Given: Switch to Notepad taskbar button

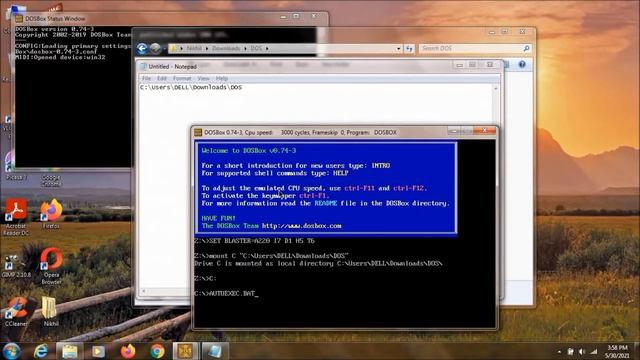Looking at the screenshot, I should click(x=215, y=351).
